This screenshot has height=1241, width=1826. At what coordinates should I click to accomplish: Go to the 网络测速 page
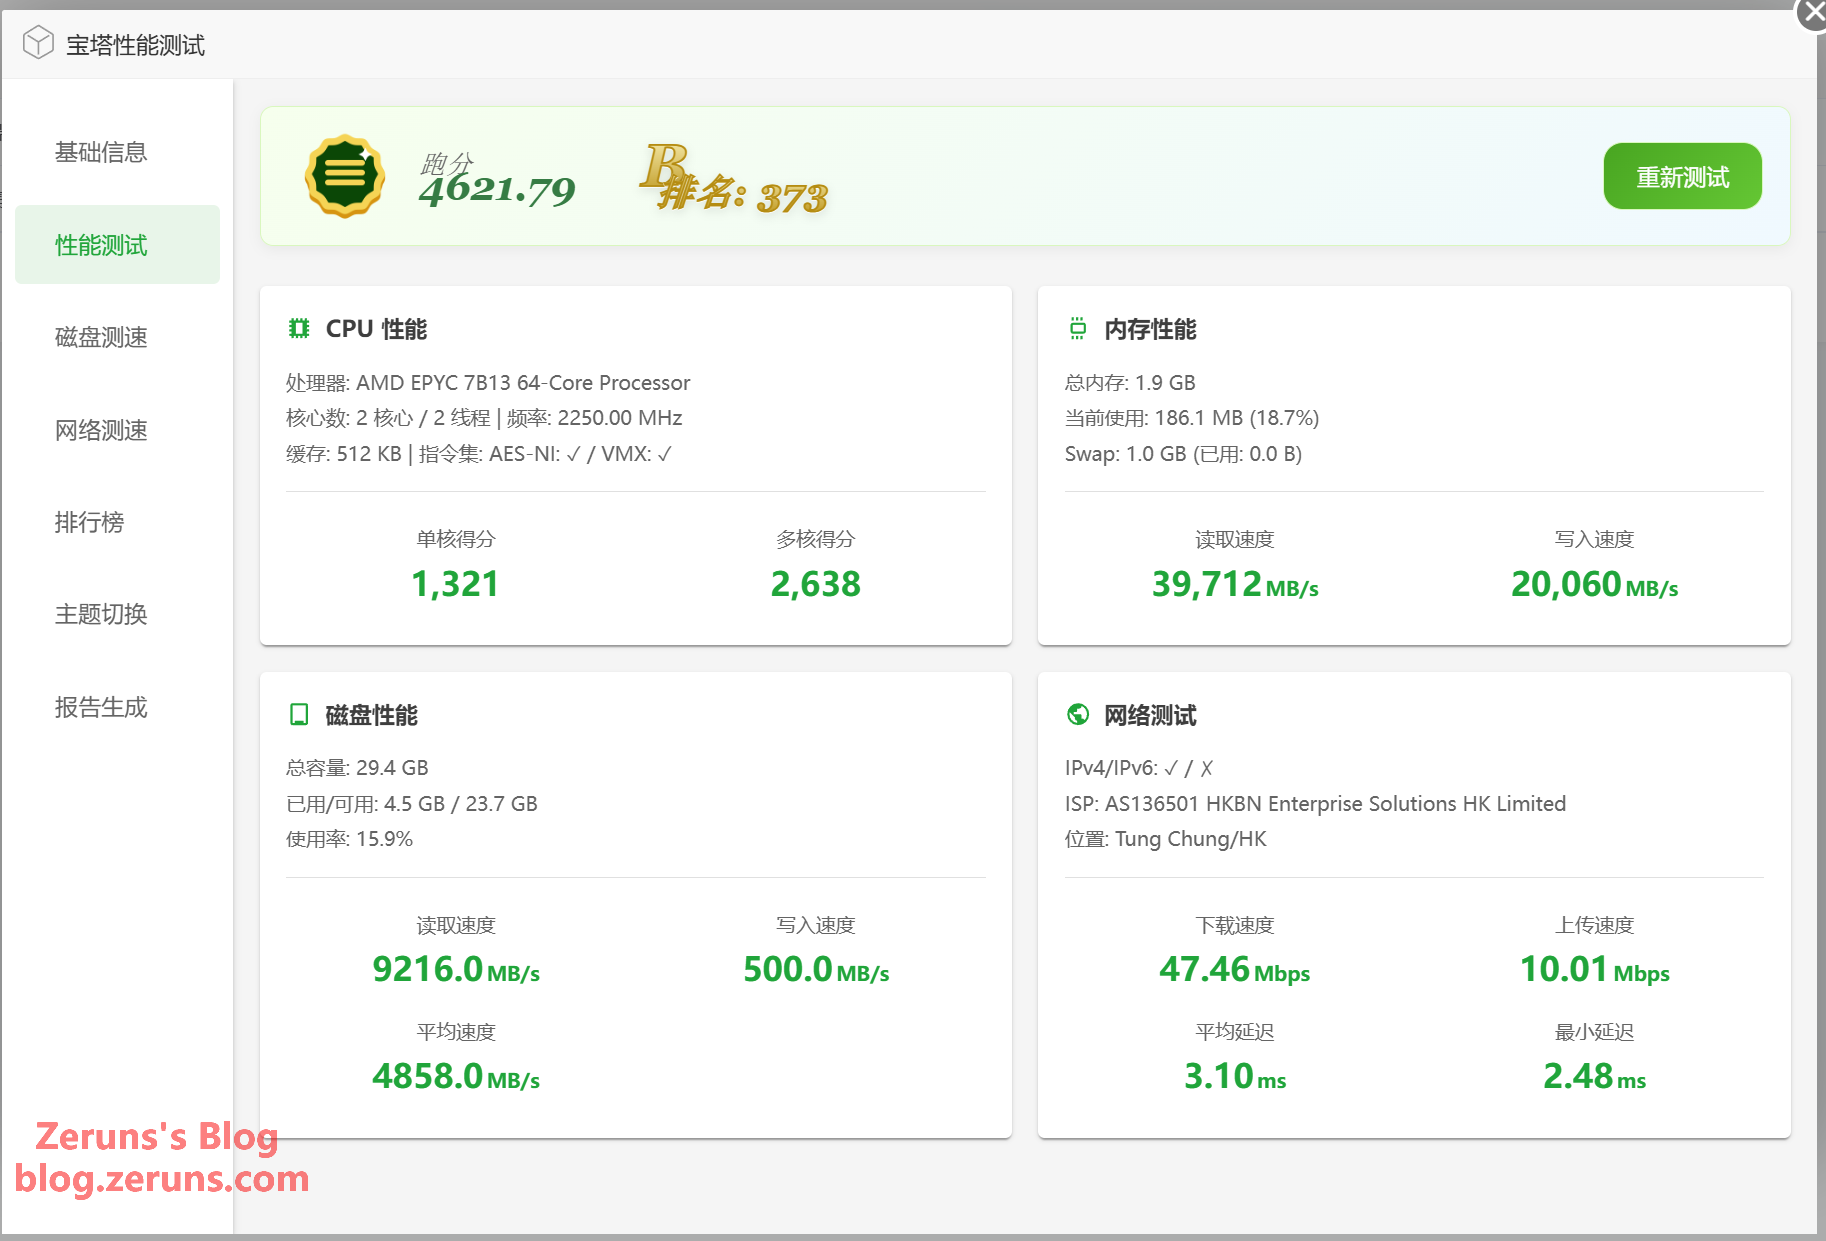pyautogui.click(x=101, y=430)
